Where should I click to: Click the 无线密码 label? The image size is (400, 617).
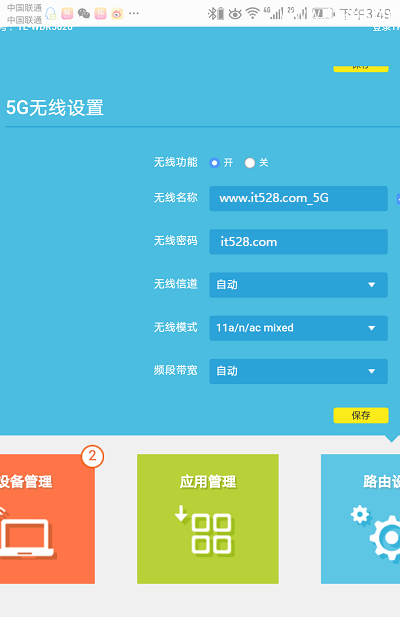[x=175, y=241]
